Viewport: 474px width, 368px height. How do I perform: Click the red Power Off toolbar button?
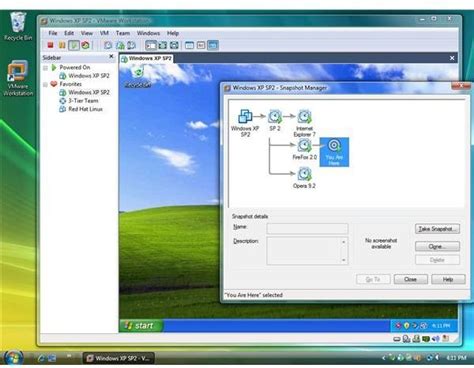(x=50, y=45)
